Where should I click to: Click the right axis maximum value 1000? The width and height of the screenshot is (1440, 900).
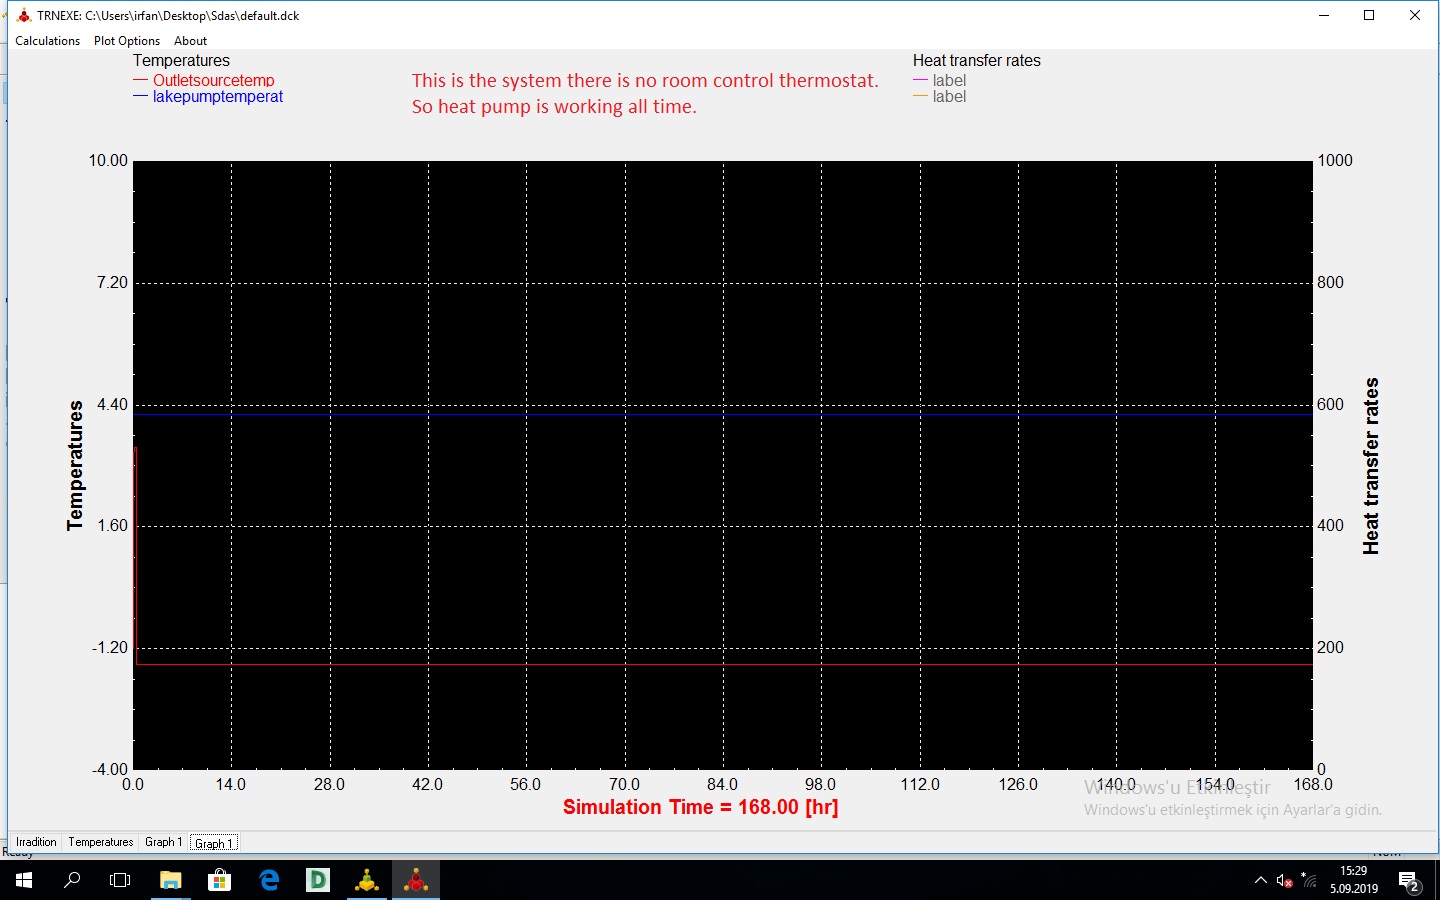pyautogui.click(x=1335, y=161)
